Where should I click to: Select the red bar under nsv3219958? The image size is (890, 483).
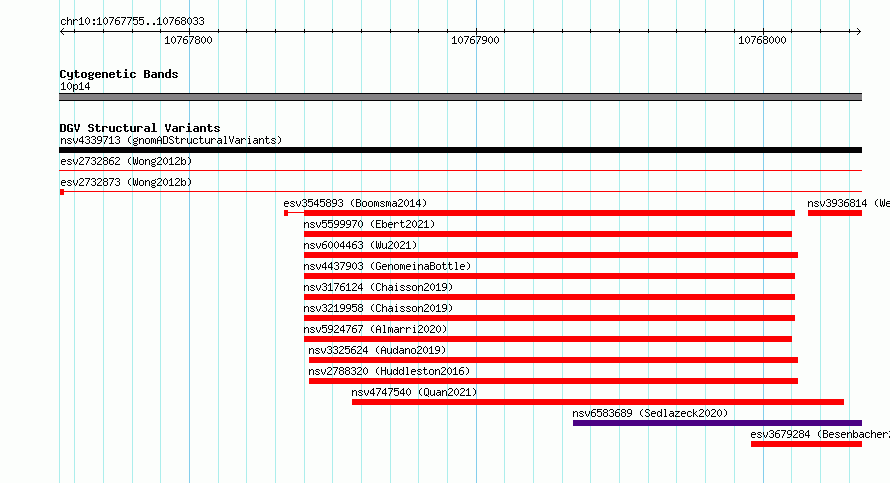coord(549,318)
